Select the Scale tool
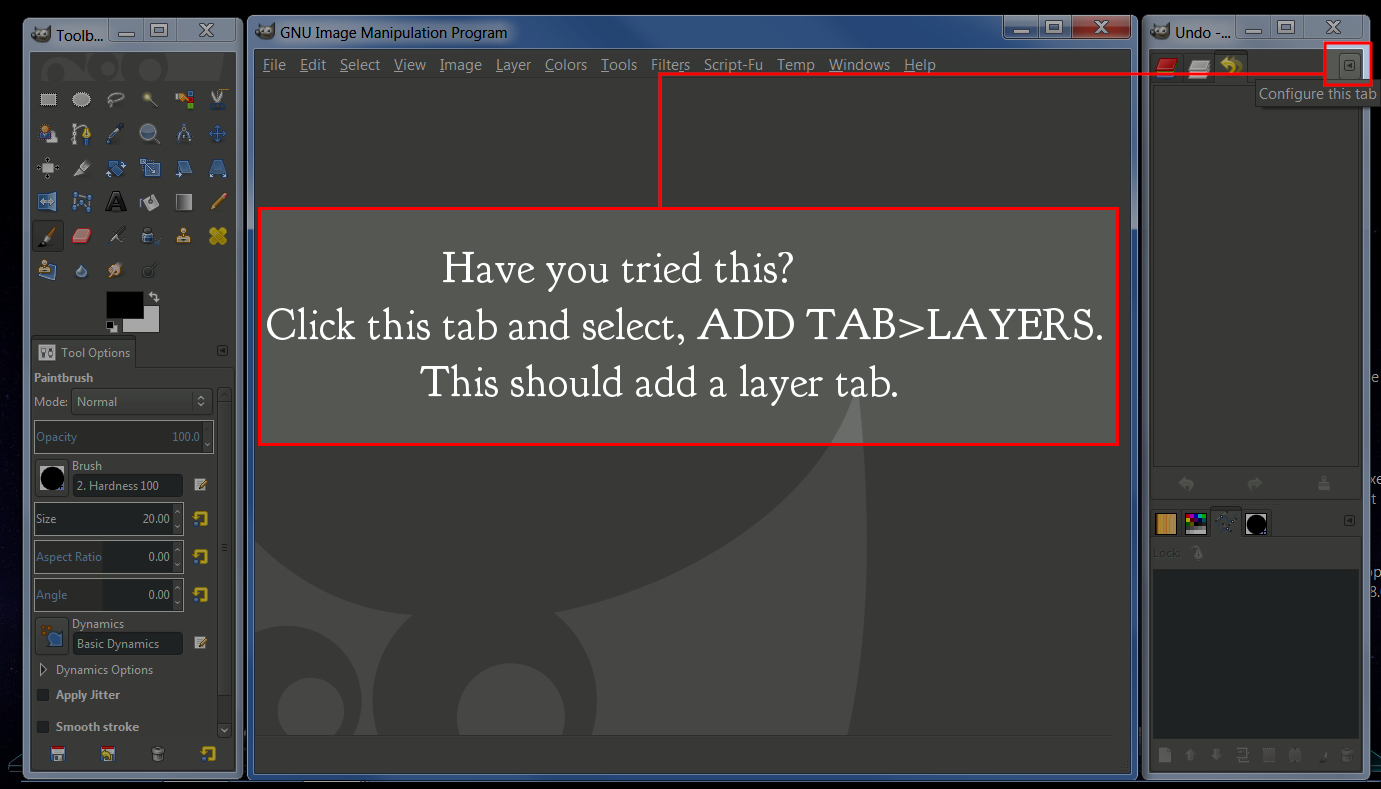Viewport: 1381px width, 789px height. pyautogui.click(x=150, y=167)
